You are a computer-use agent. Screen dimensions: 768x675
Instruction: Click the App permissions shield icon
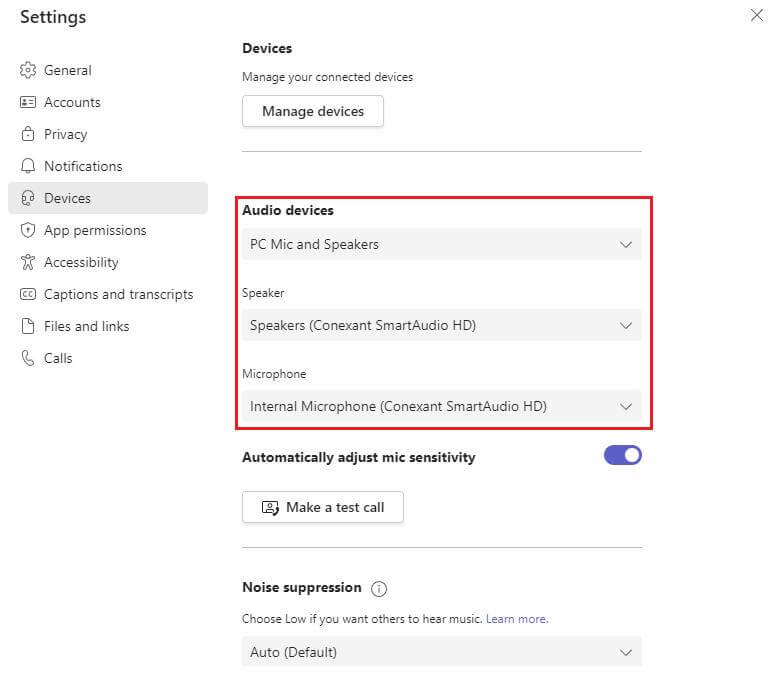[x=28, y=230]
